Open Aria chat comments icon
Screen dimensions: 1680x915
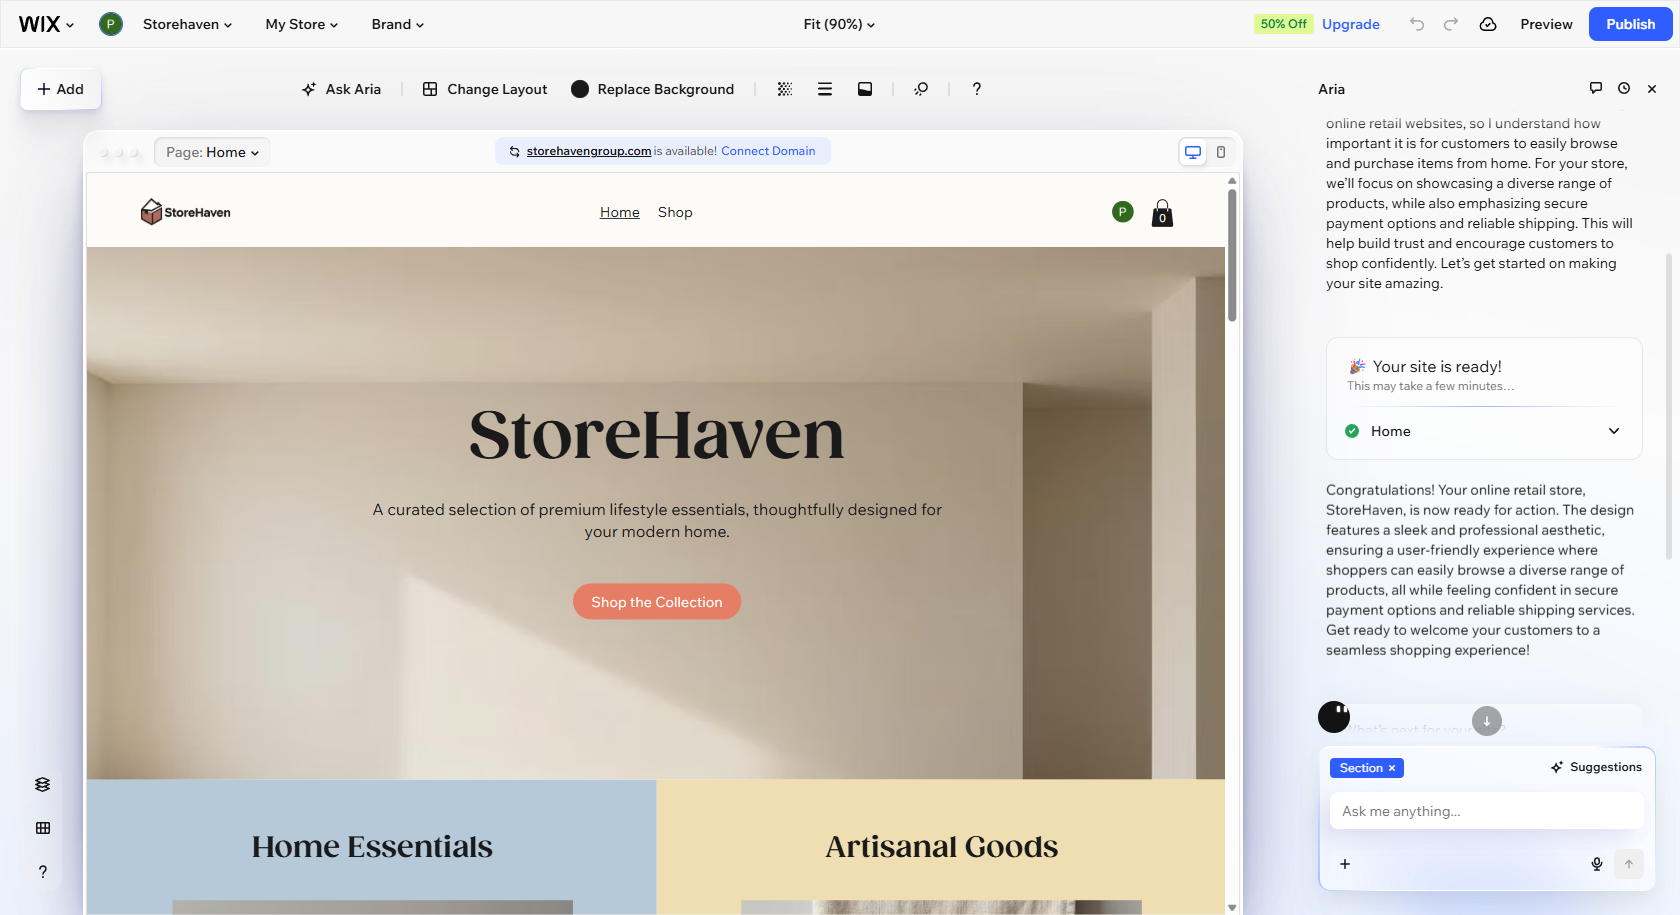click(x=1596, y=88)
